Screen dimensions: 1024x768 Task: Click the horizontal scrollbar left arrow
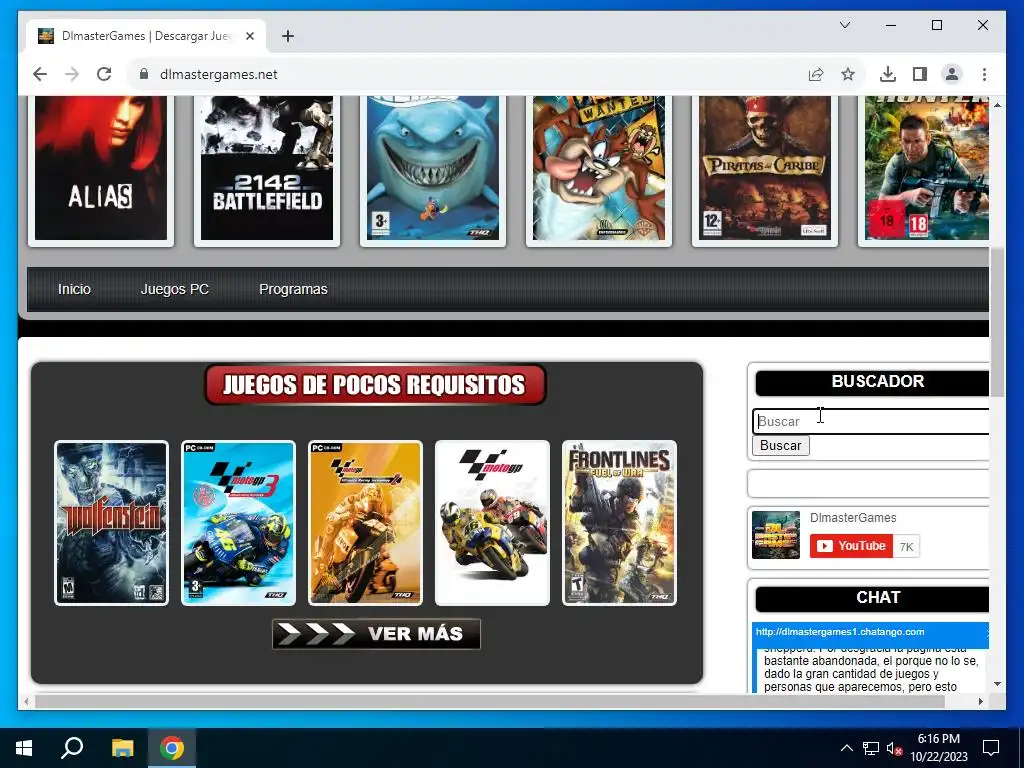click(26, 701)
